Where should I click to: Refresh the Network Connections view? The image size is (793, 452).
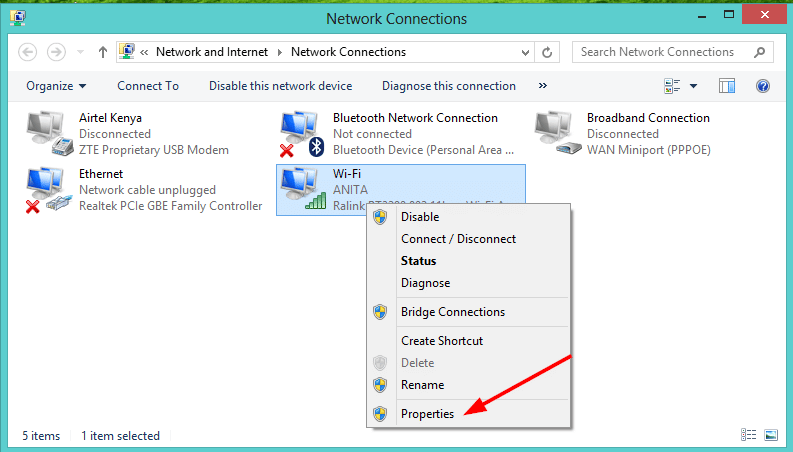[x=547, y=52]
